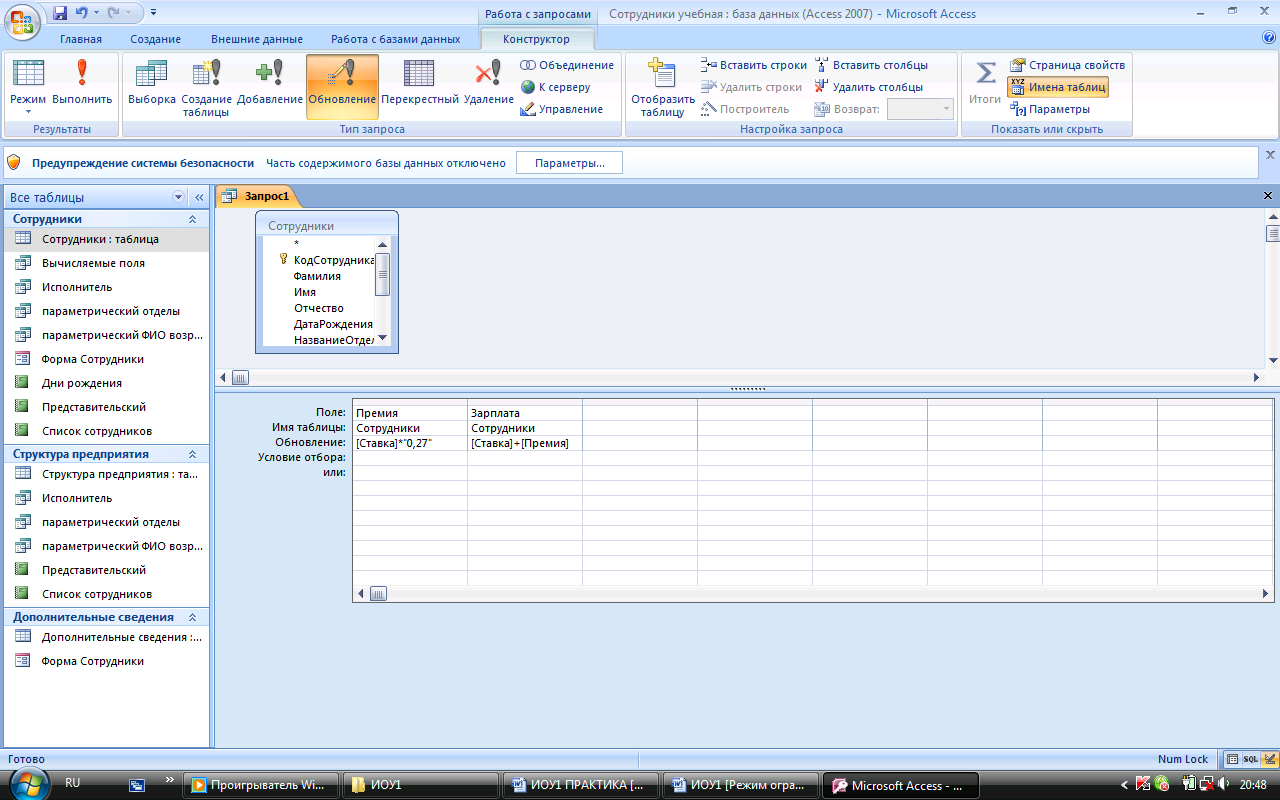
Task: Click the ДатаРождения field in list
Action: [x=333, y=324]
